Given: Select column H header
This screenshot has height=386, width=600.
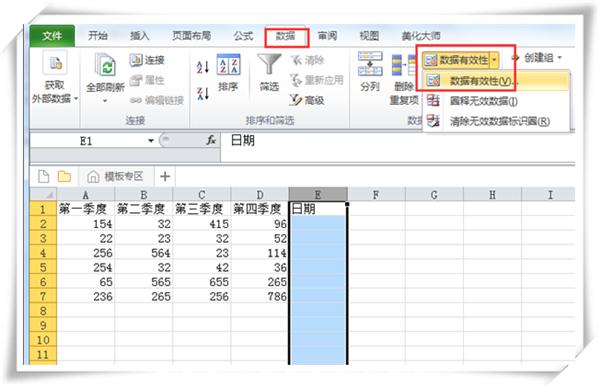Looking at the screenshot, I should click(492, 195).
